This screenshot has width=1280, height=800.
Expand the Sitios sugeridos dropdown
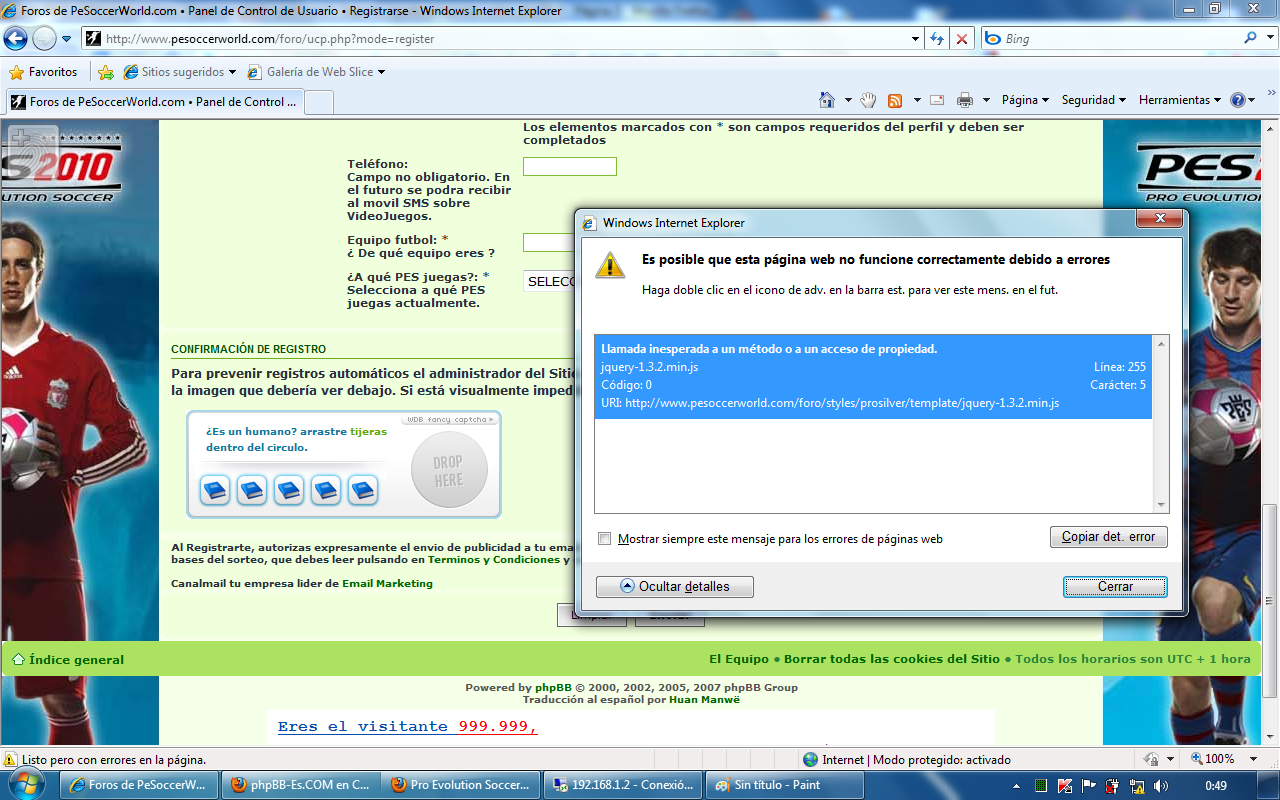tap(232, 72)
